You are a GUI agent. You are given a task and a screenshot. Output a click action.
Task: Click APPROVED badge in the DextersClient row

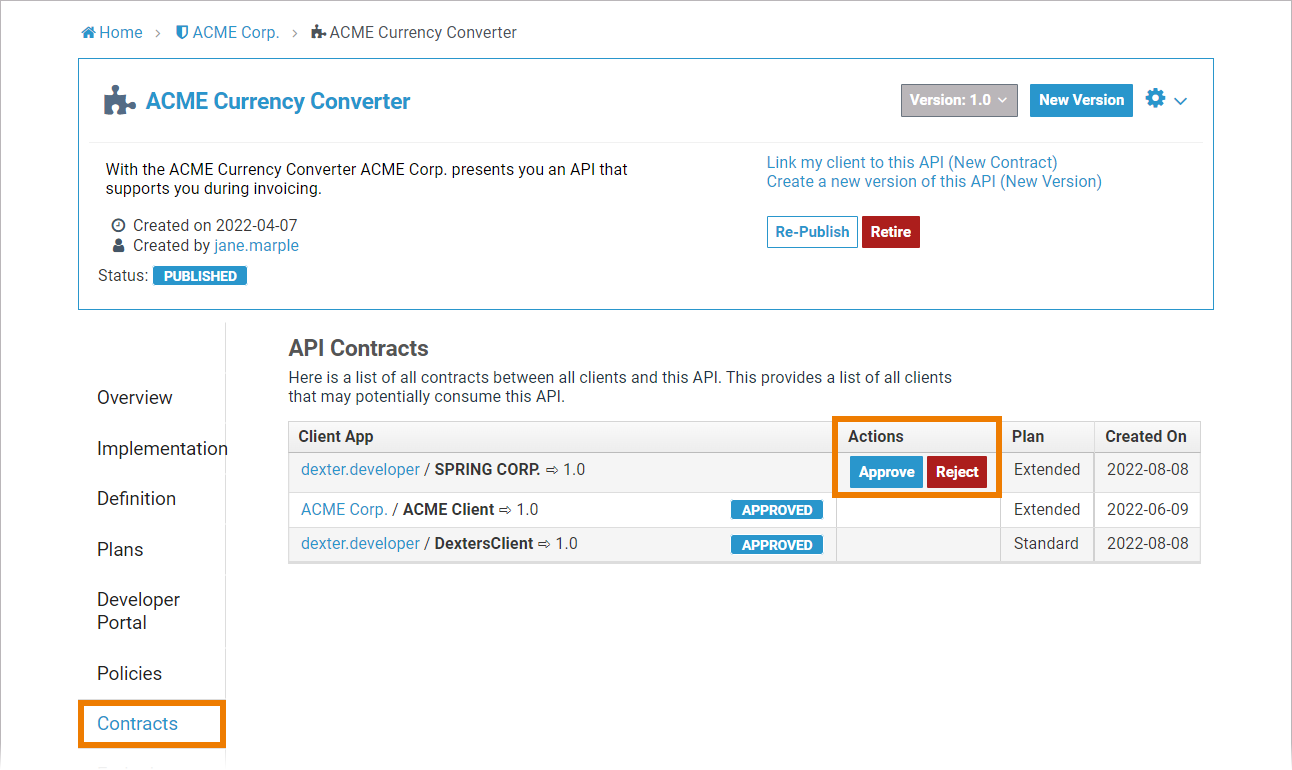click(777, 545)
